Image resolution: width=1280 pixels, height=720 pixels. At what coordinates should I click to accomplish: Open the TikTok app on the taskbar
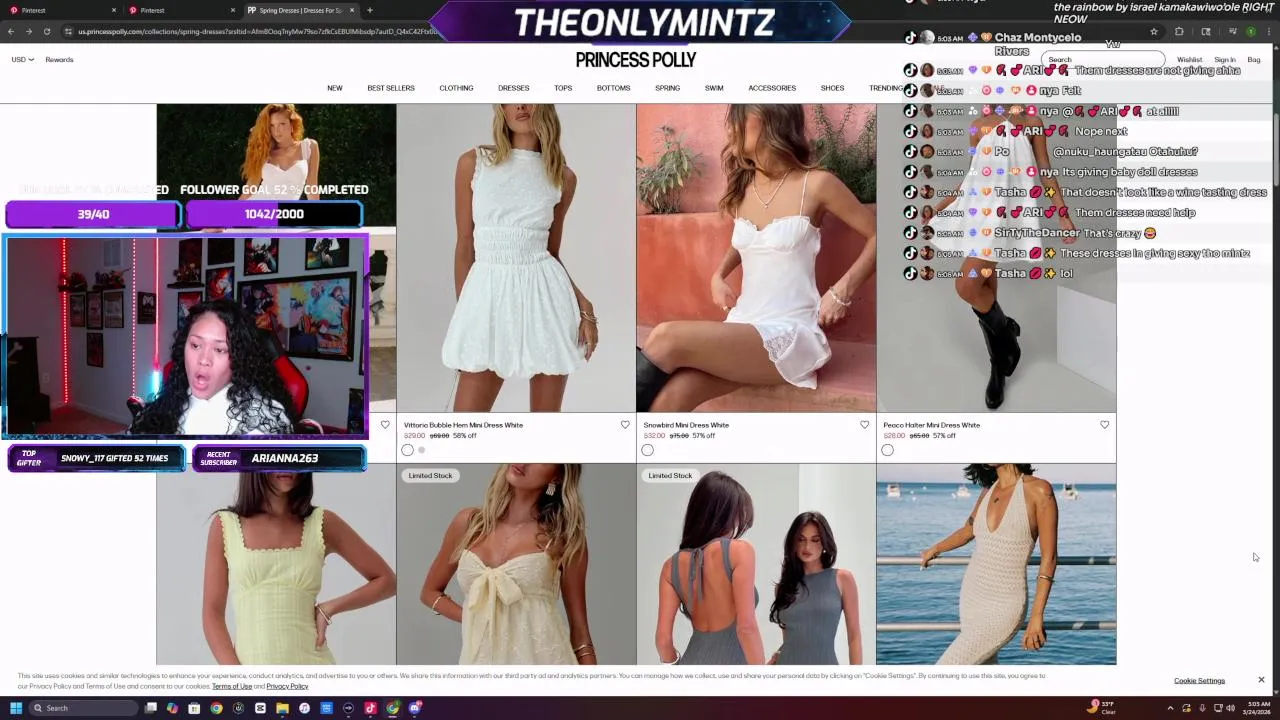coord(370,708)
